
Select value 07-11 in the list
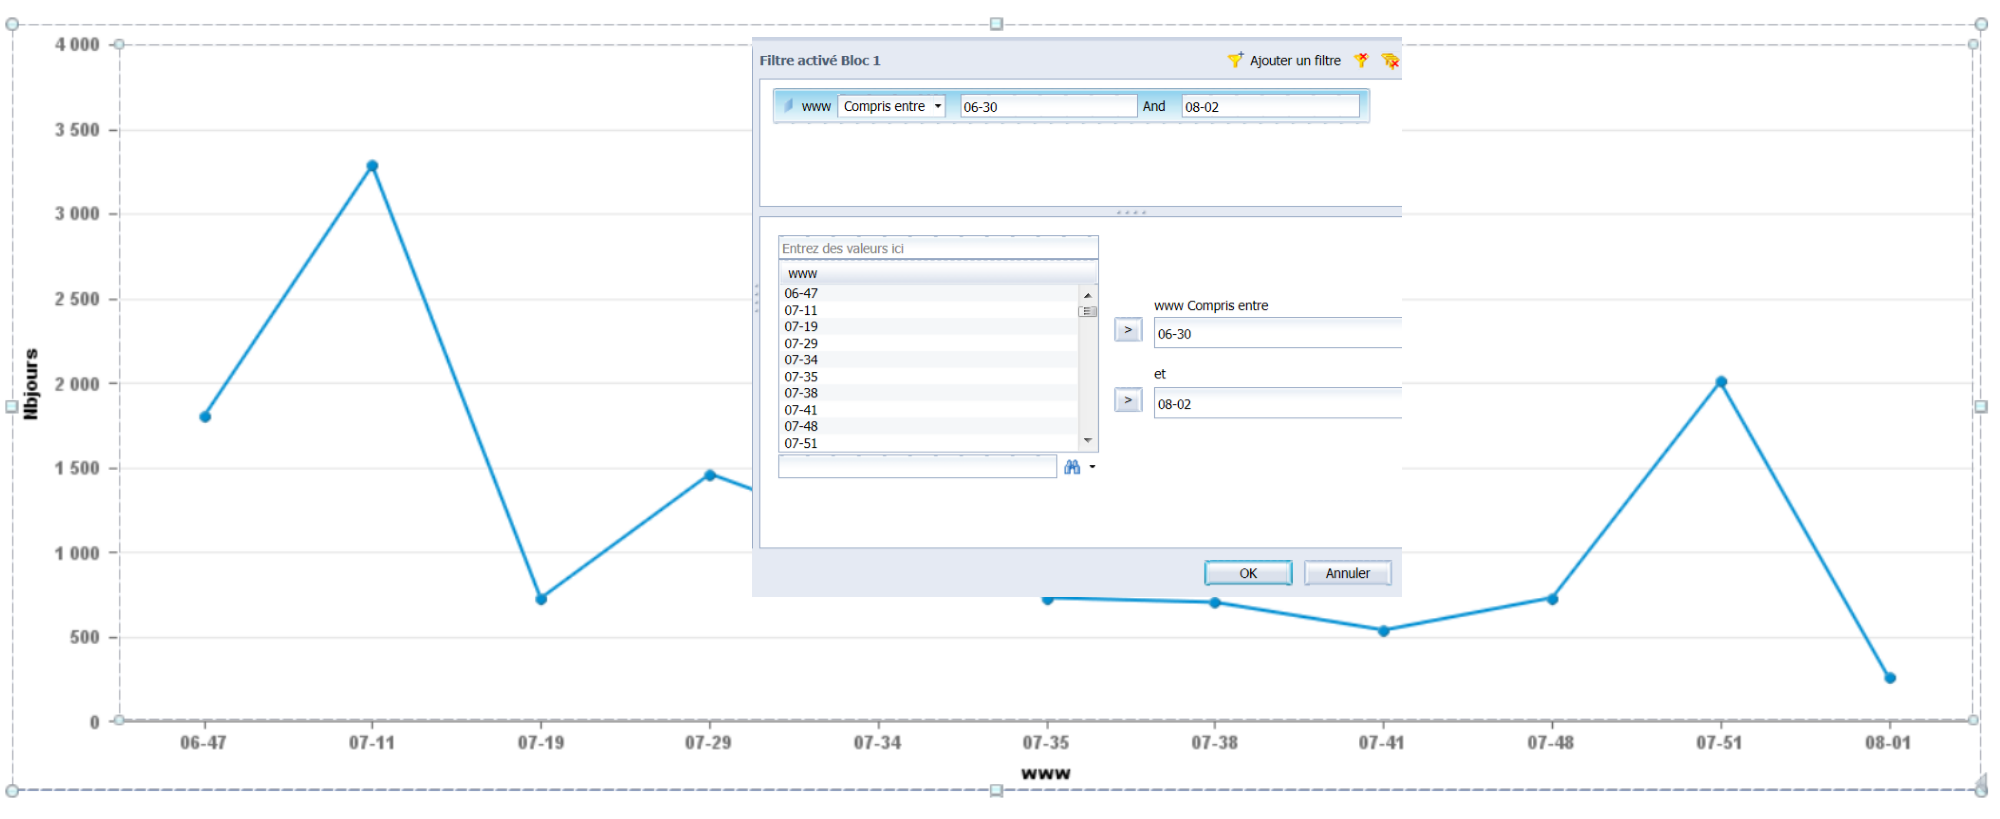928,310
